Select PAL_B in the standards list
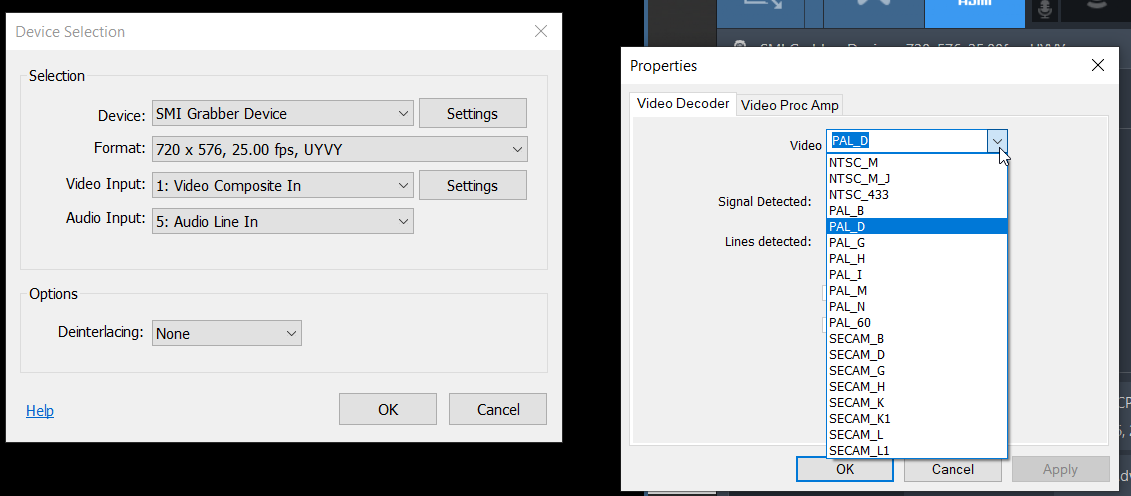This screenshot has height=496, width=1131. tap(847, 210)
